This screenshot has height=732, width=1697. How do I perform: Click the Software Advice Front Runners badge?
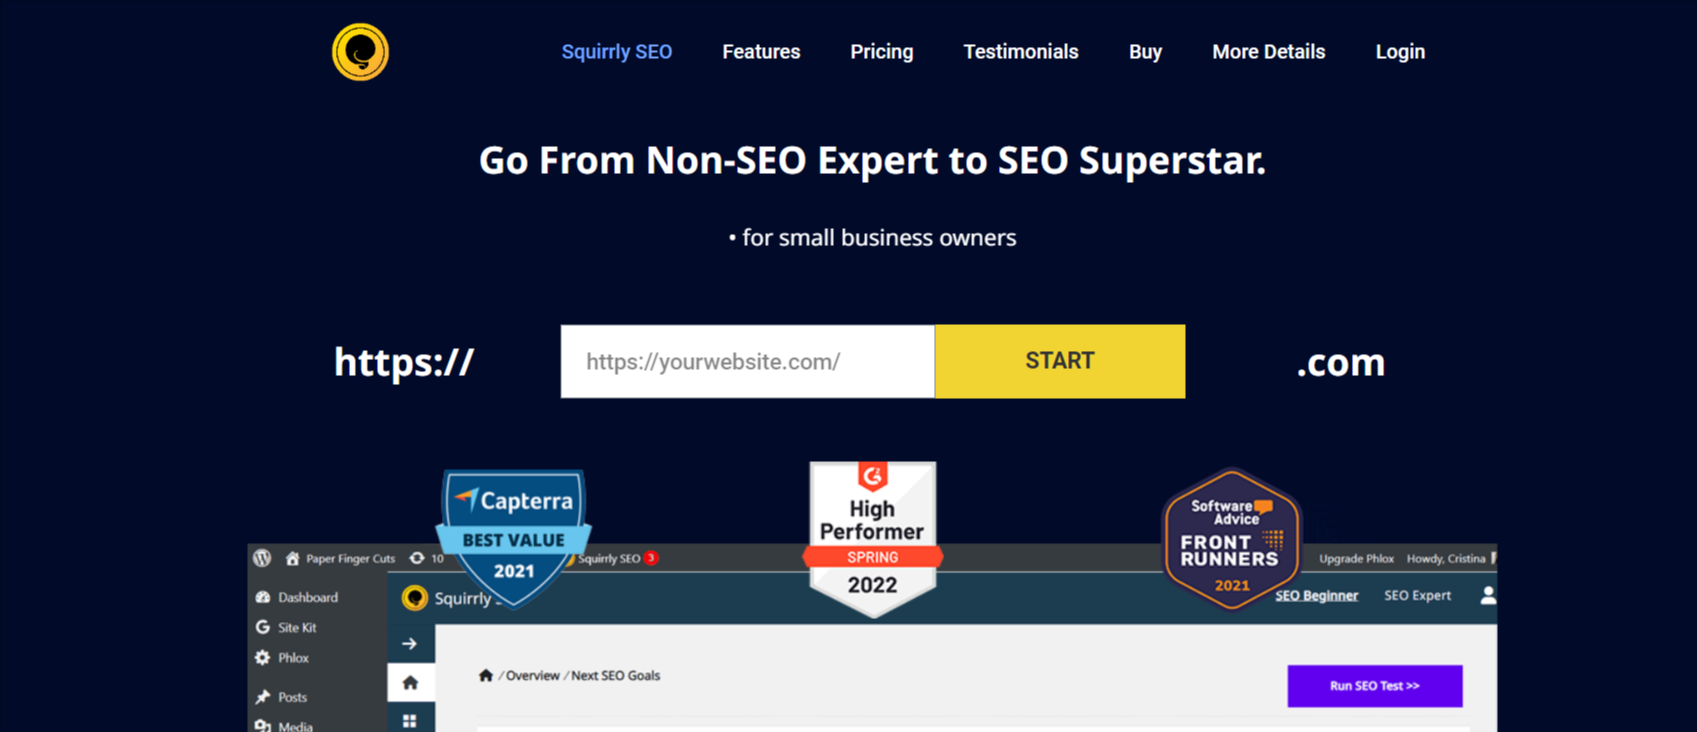pyautogui.click(x=1231, y=539)
